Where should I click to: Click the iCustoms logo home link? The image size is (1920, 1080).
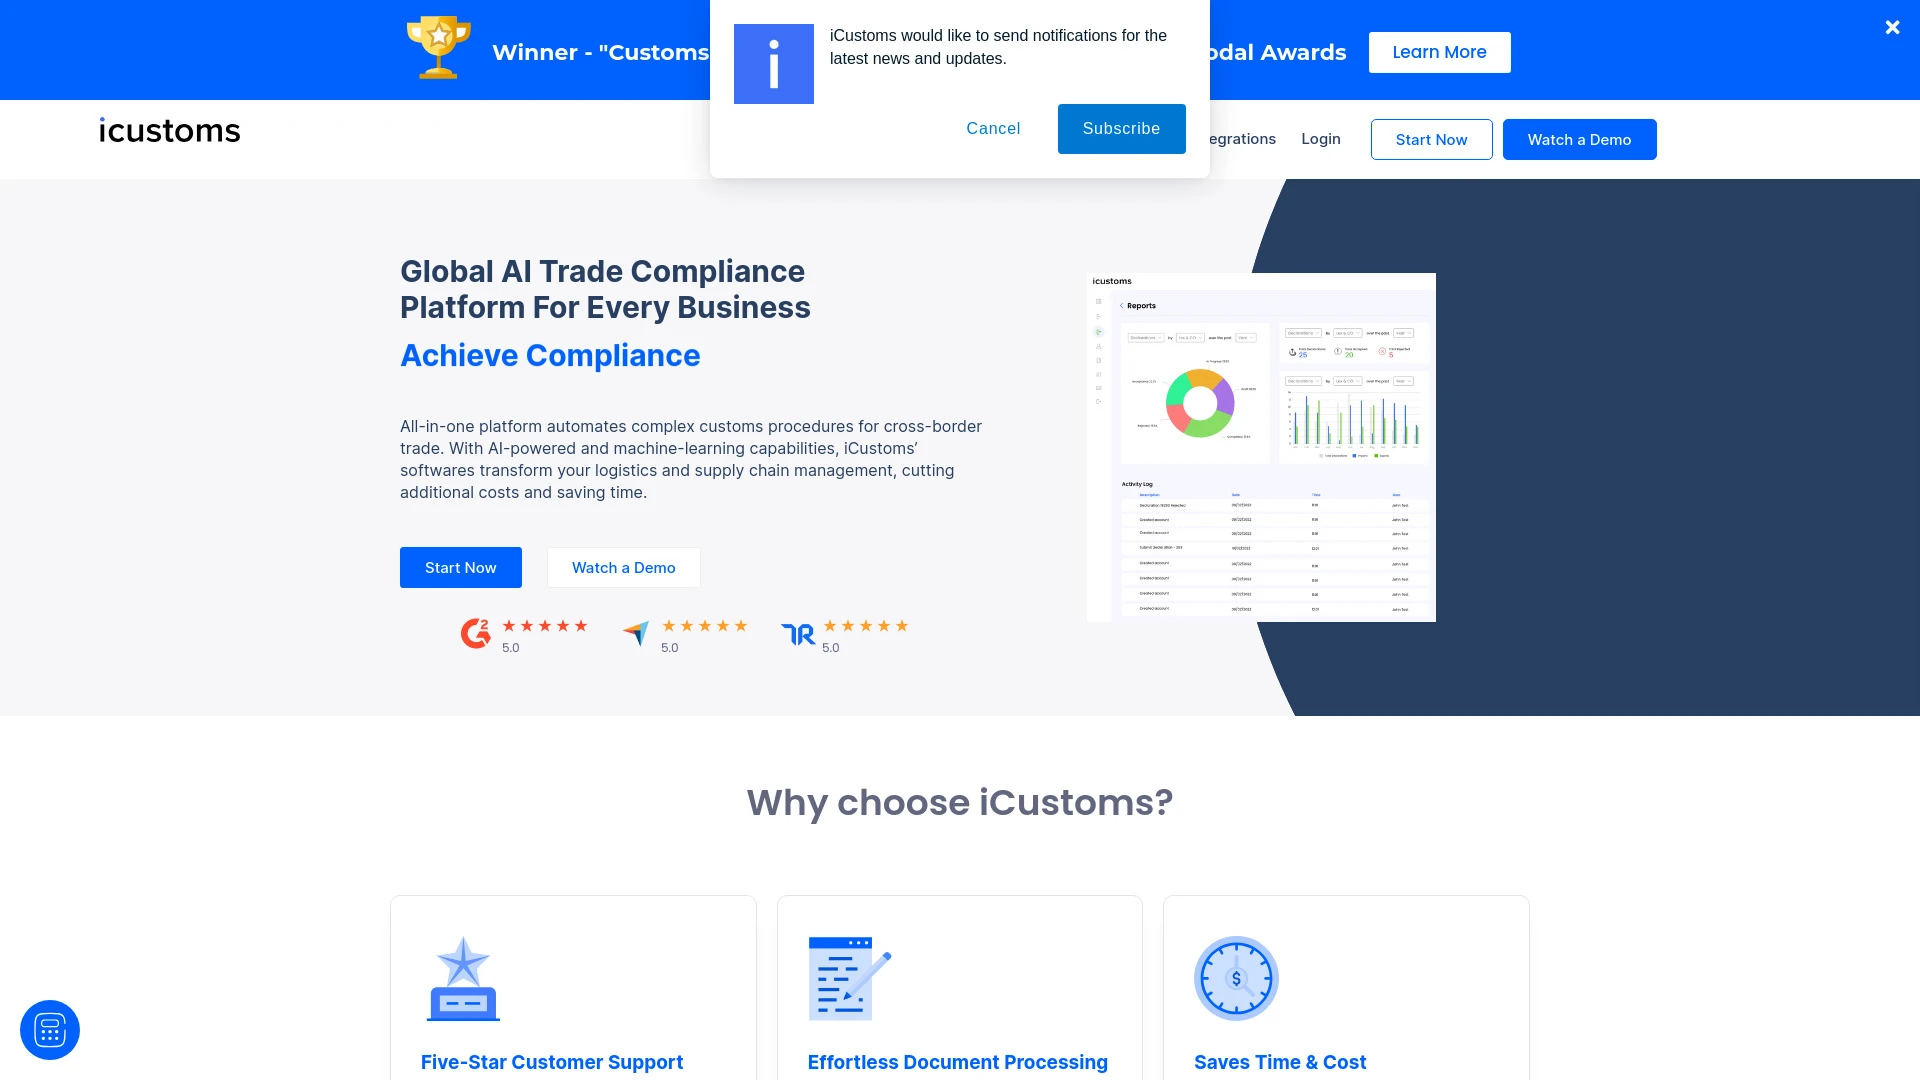[x=169, y=129]
